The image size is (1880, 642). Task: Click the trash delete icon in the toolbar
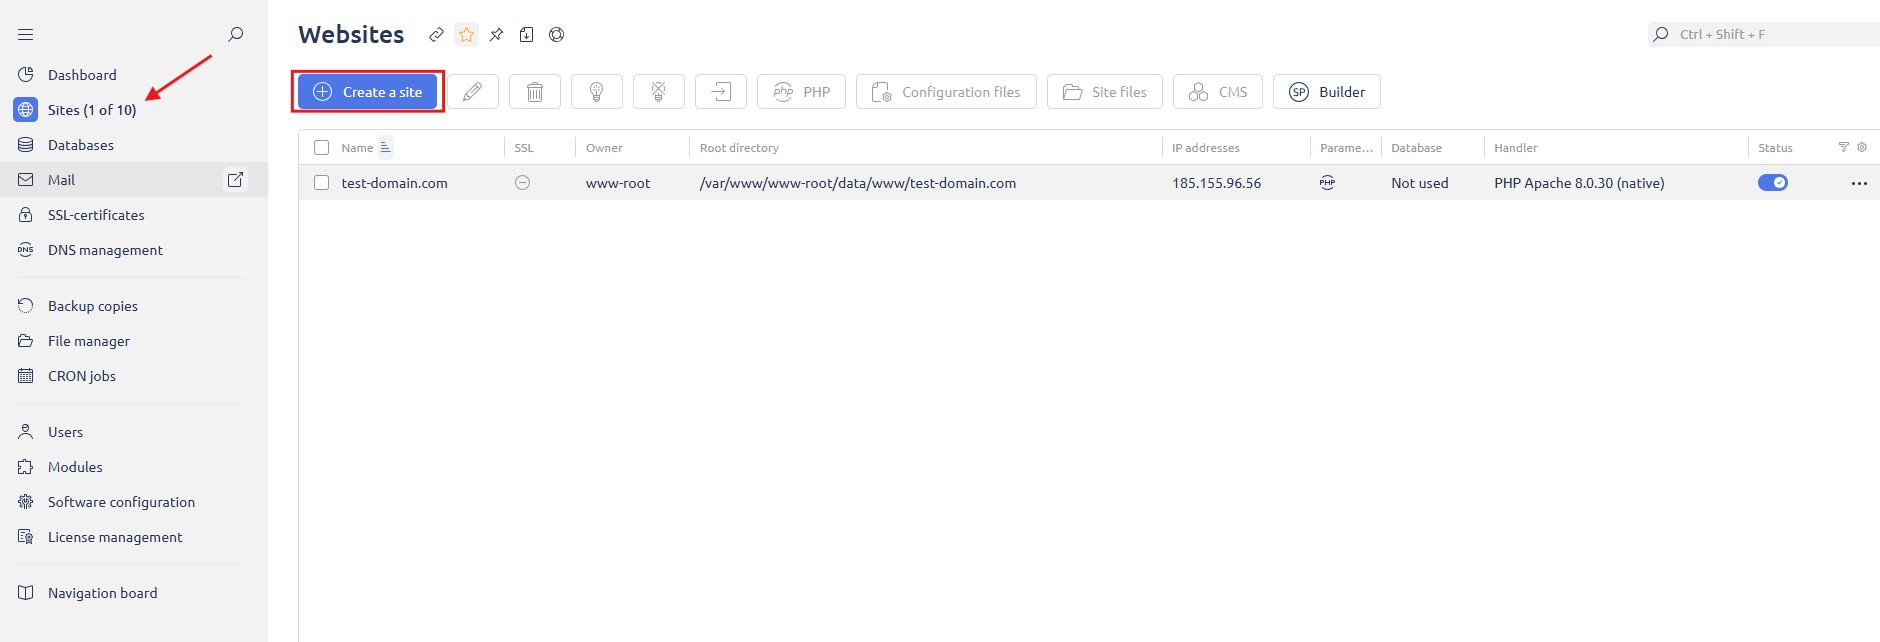click(x=535, y=92)
